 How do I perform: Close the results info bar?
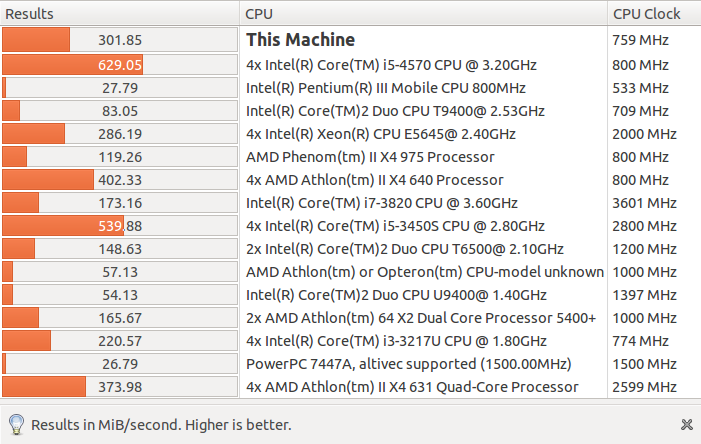point(687,424)
